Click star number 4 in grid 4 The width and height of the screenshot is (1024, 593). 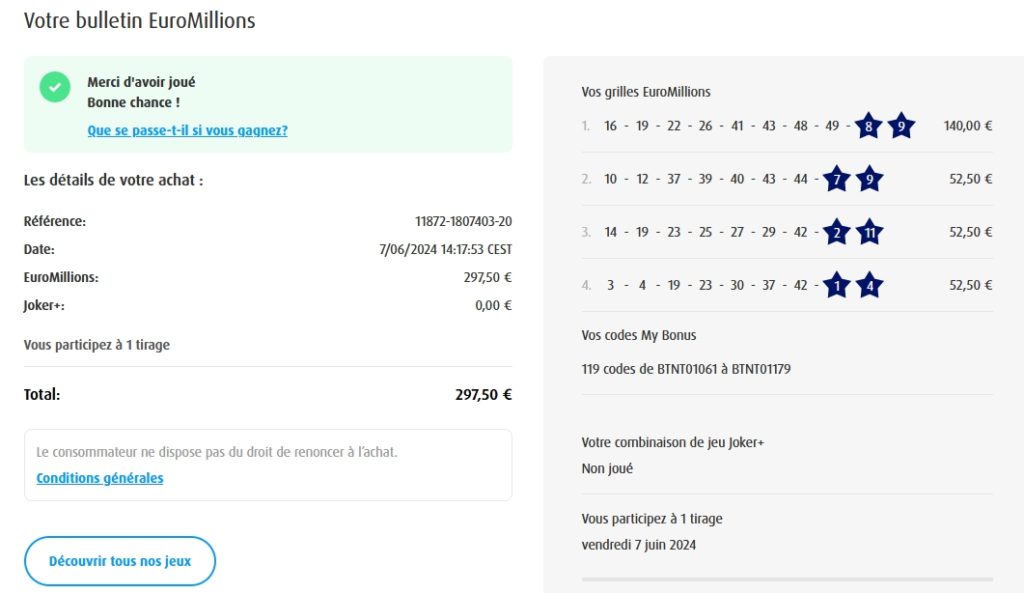pyautogui.click(x=870, y=285)
